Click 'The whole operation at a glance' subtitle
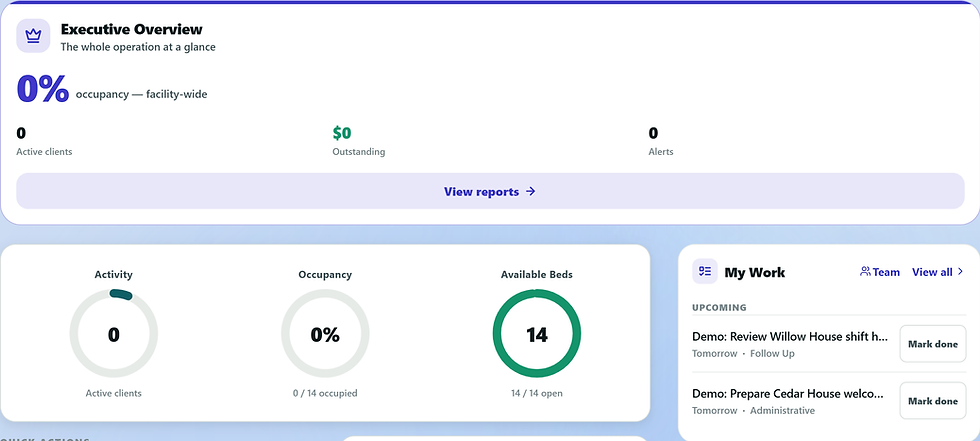980x441 pixels. 138,47
